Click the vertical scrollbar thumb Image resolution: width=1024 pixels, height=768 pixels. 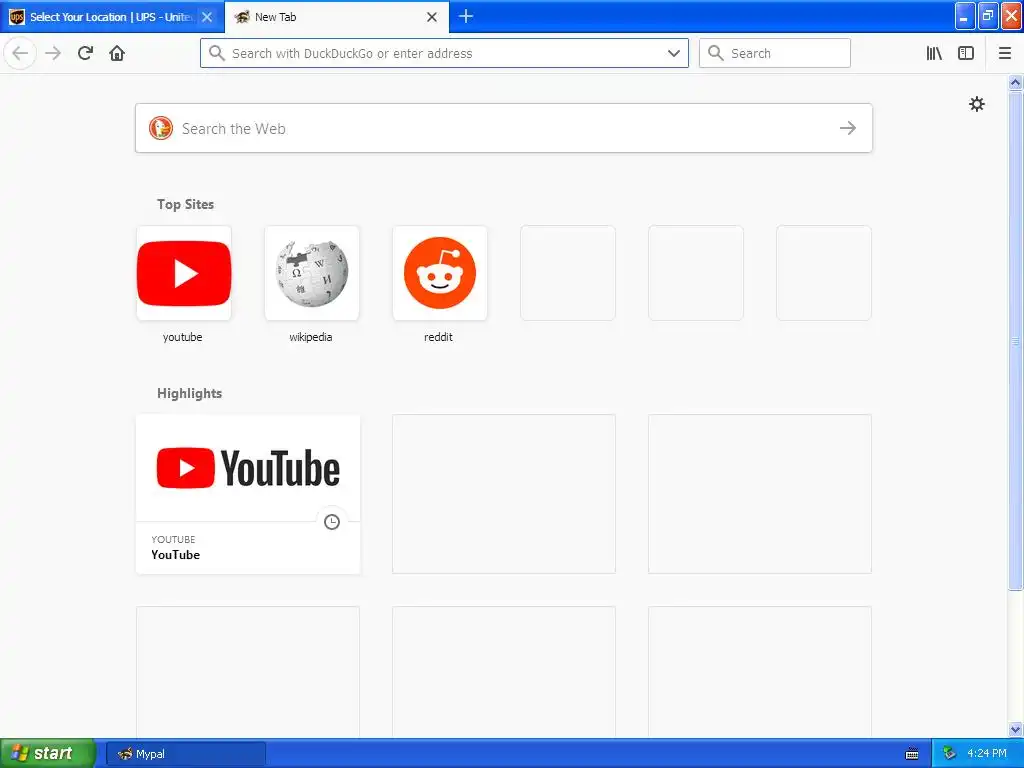1016,340
